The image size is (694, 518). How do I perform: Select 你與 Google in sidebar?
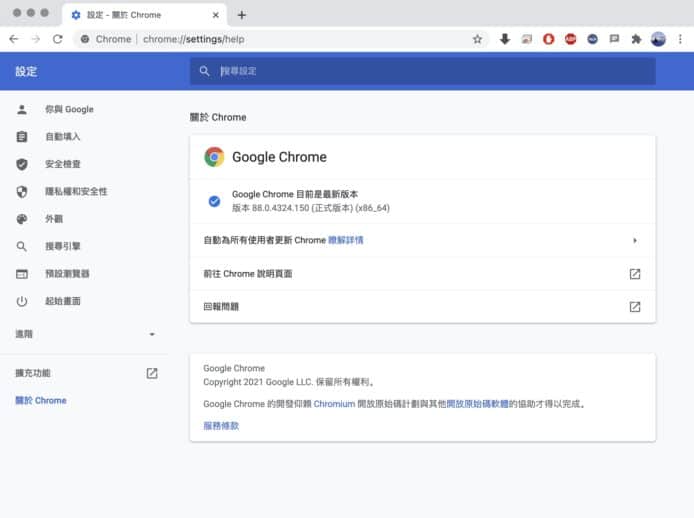pyautogui.click(x=68, y=109)
